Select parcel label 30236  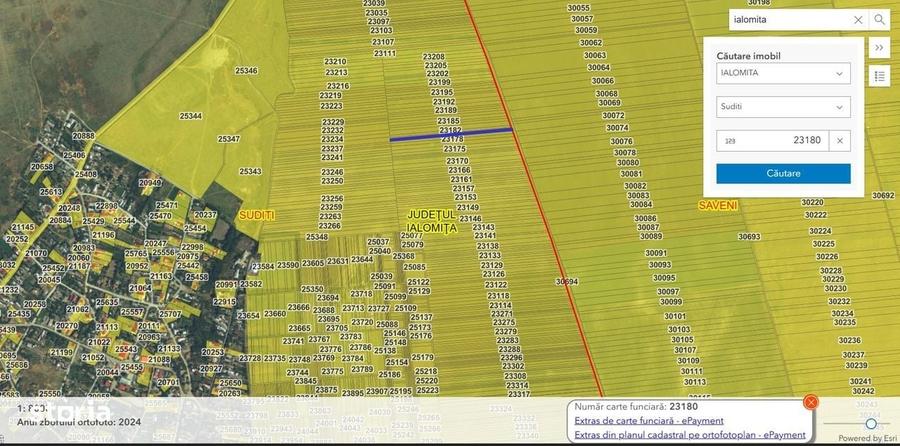coord(849,340)
